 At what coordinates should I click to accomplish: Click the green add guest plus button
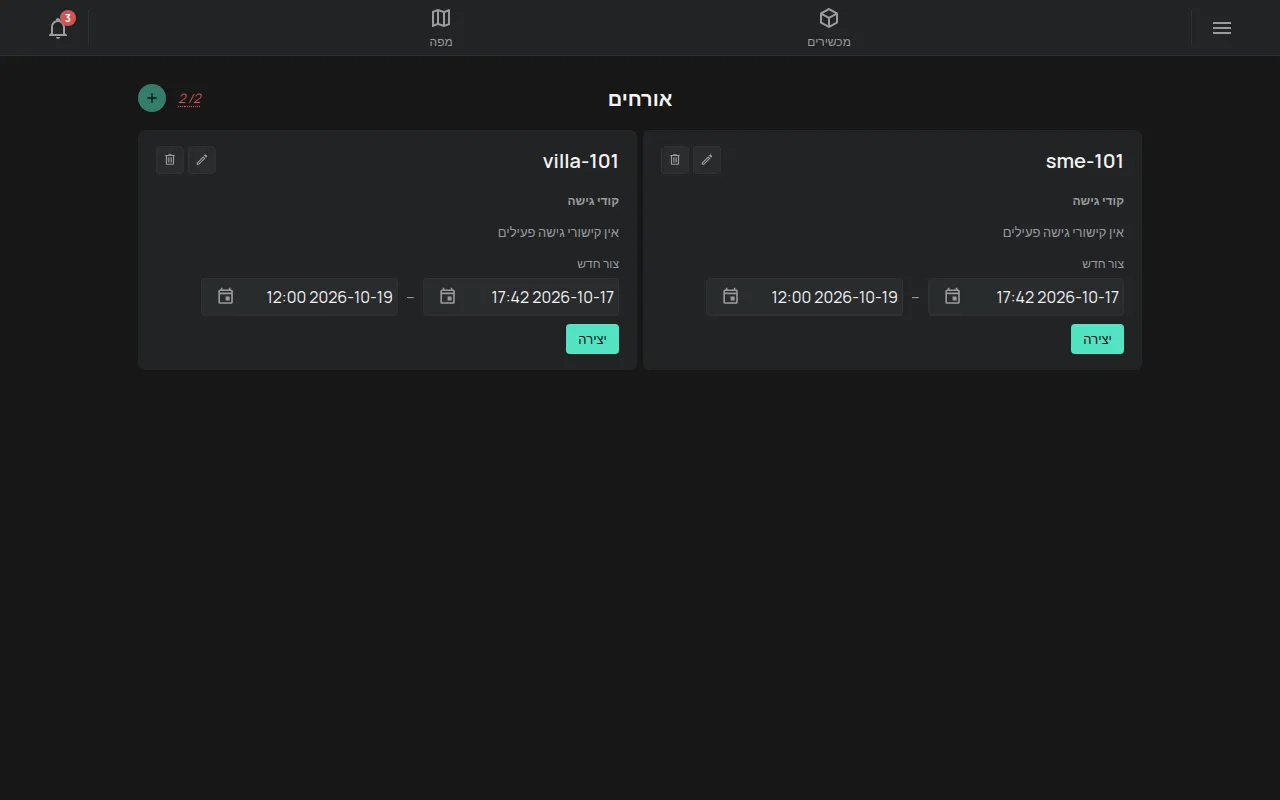tap(152, 98)
